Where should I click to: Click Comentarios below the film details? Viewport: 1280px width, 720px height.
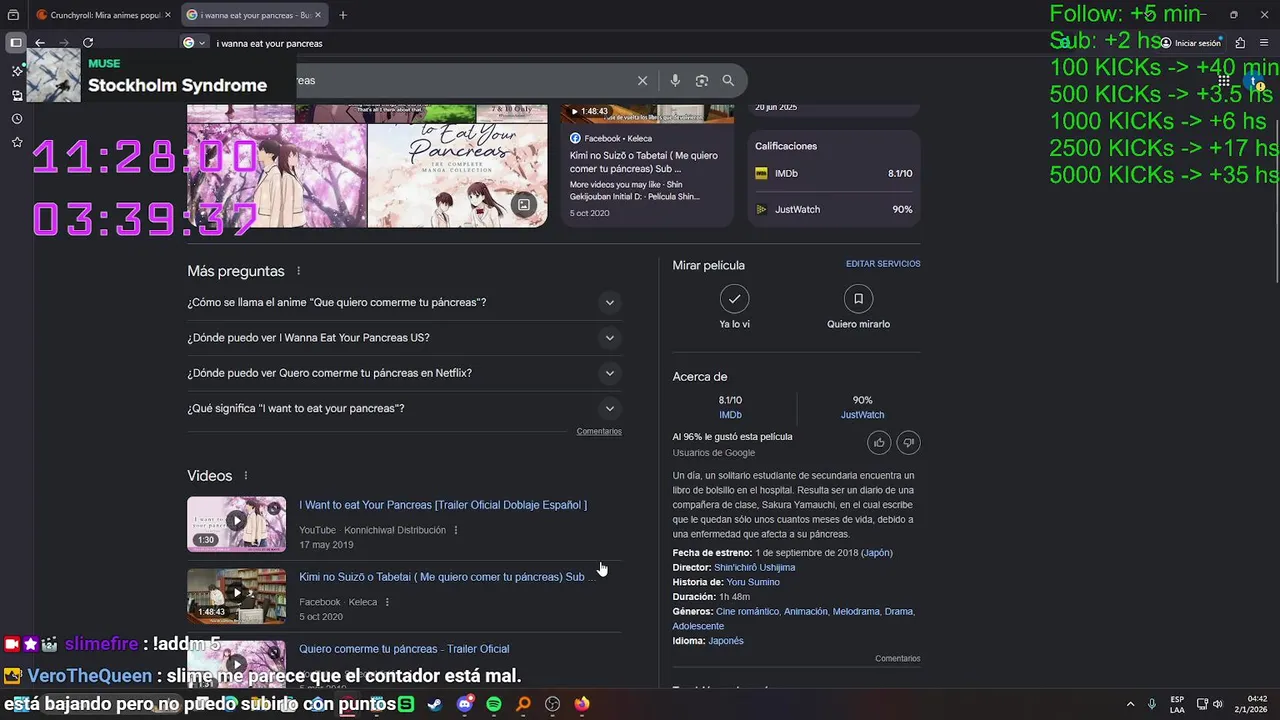[x=897, y=658]
